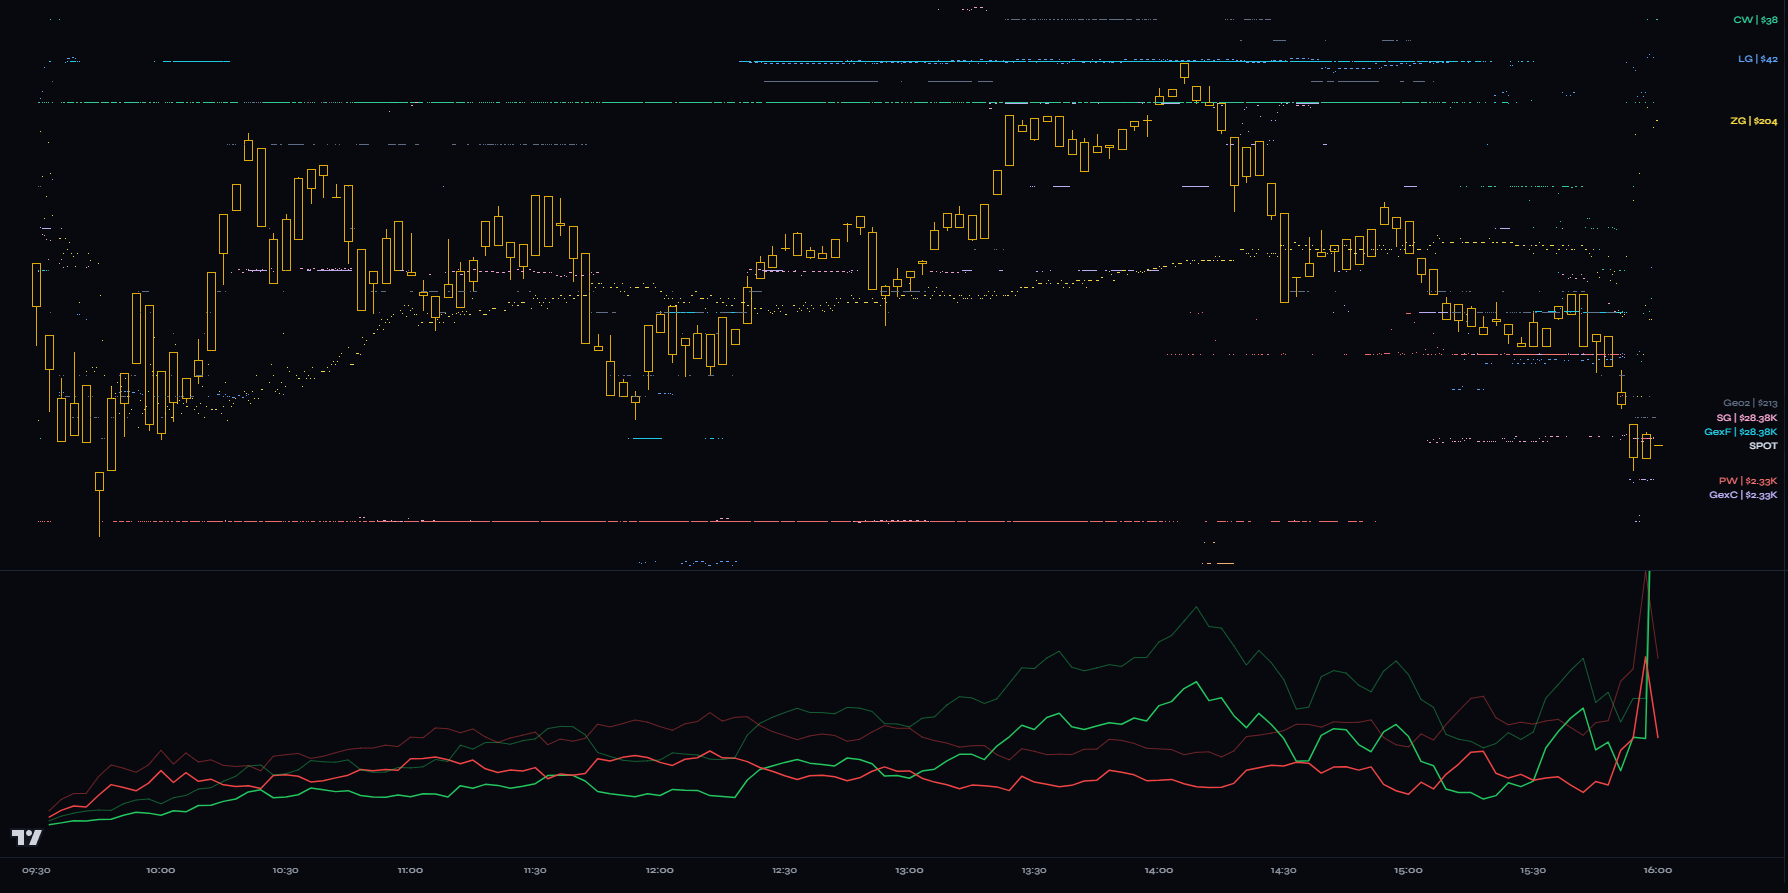Click the 12:30 time axis label
The height and width of the screenshot is (893, 1788).
click(784, 870)
